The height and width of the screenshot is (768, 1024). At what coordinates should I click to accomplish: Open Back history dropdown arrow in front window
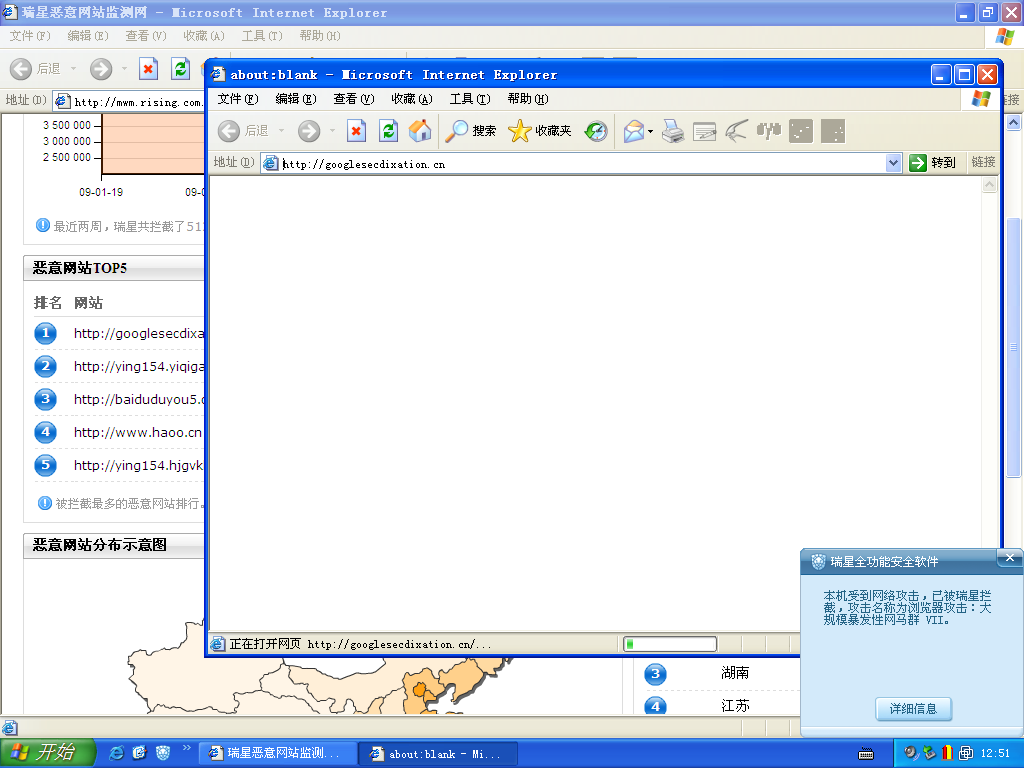tap(281, 131)
